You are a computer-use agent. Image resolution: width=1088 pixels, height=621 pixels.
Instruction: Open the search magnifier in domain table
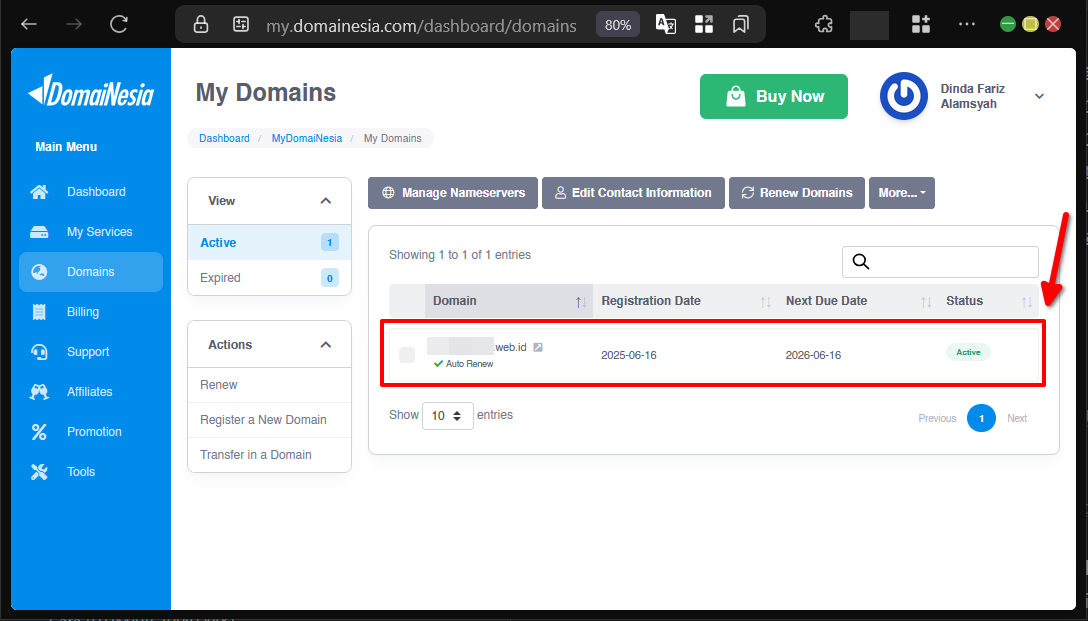click(861, 261)
